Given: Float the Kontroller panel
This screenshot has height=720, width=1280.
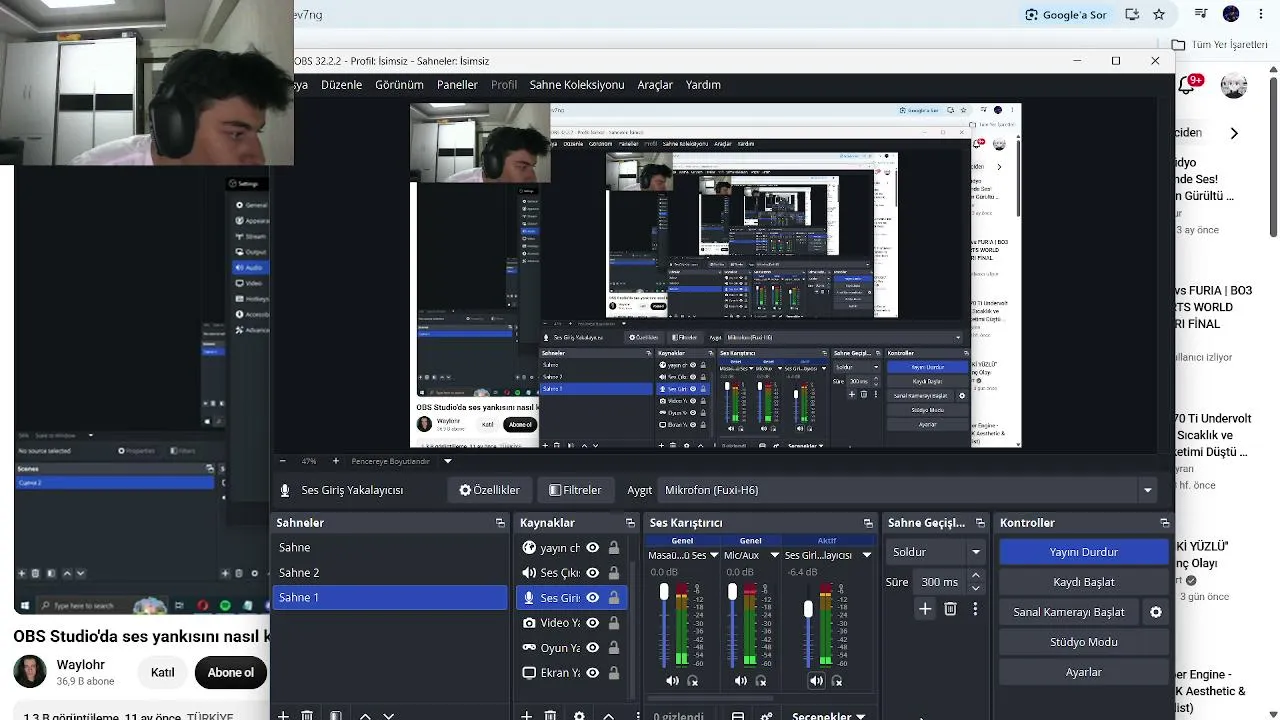Looking at the screenshot, I should 1164,523.
